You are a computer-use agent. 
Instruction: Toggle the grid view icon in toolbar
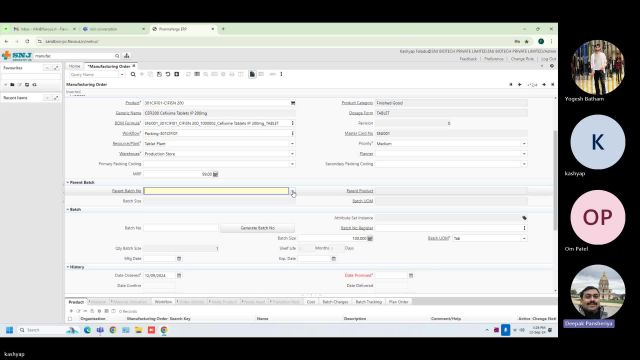point(197,74)
